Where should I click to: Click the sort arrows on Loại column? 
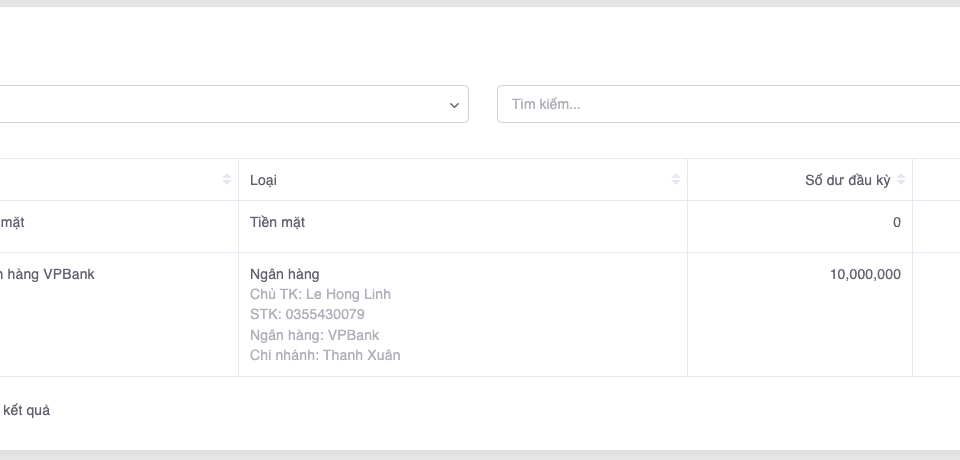(x=676, y=180)
